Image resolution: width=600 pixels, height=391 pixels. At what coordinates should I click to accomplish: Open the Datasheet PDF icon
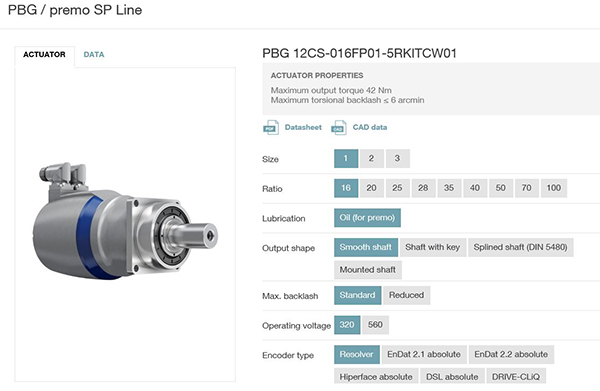271,127
